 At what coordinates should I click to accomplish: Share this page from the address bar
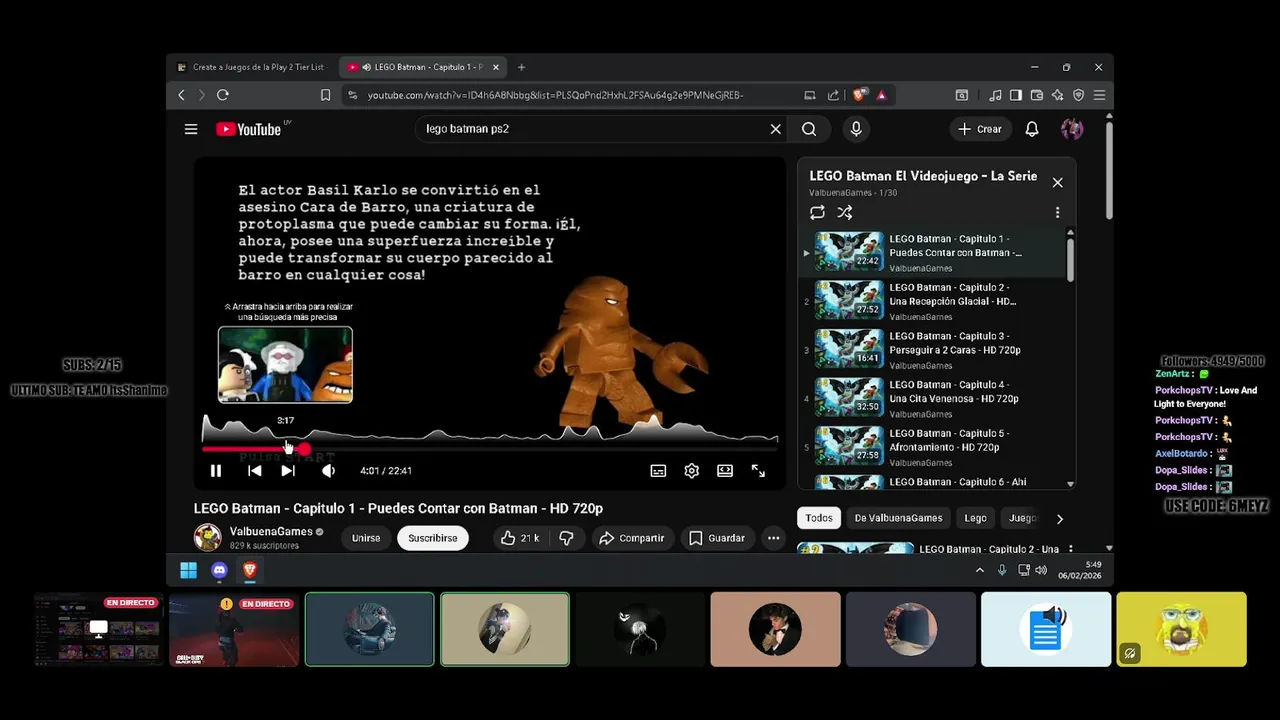point(833,95)
